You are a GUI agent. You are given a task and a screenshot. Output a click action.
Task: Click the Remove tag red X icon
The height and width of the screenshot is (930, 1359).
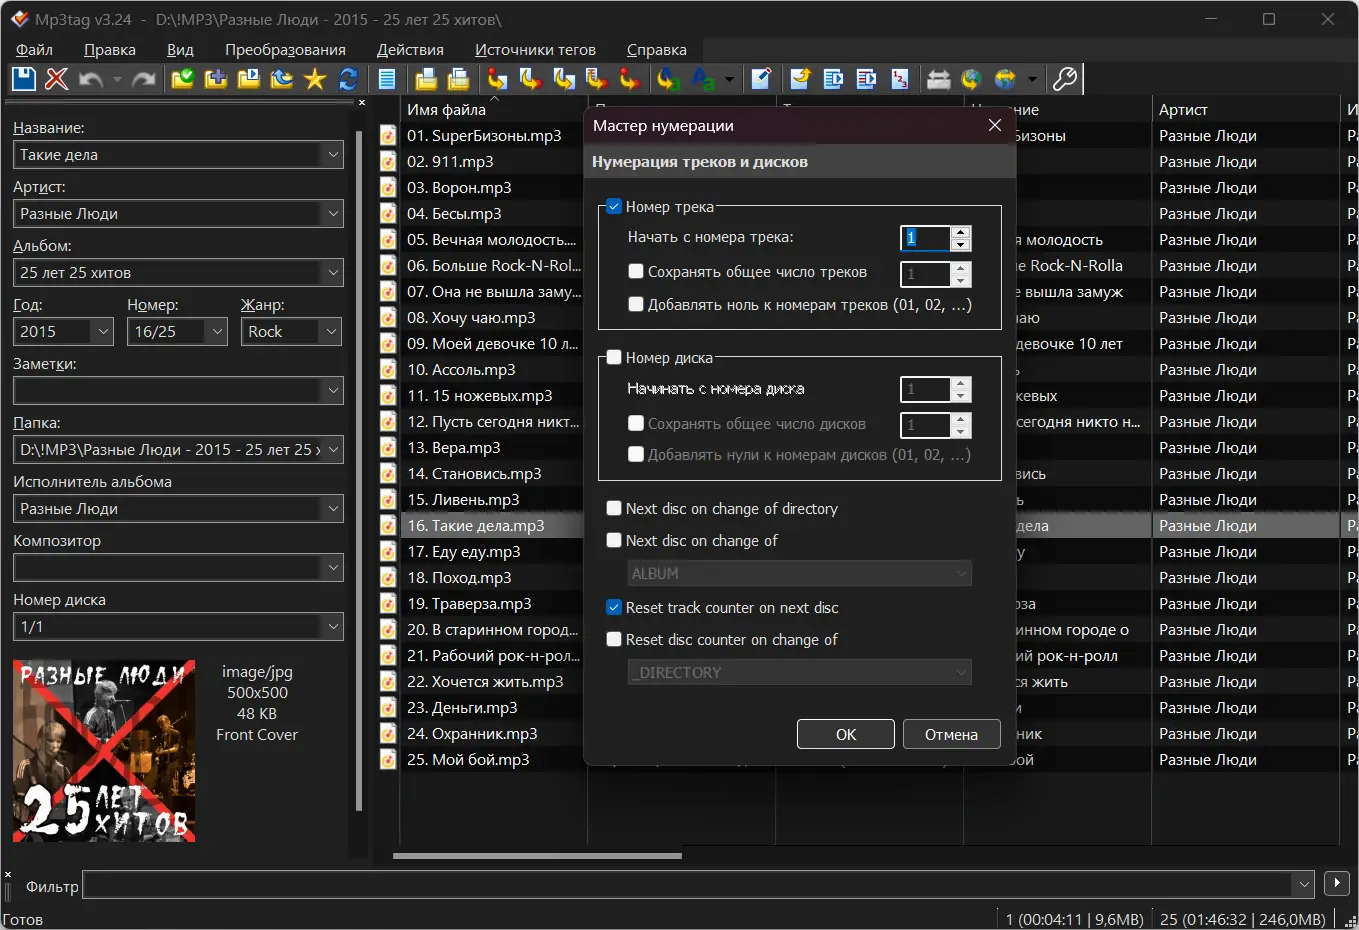click(x=56, y=79)
